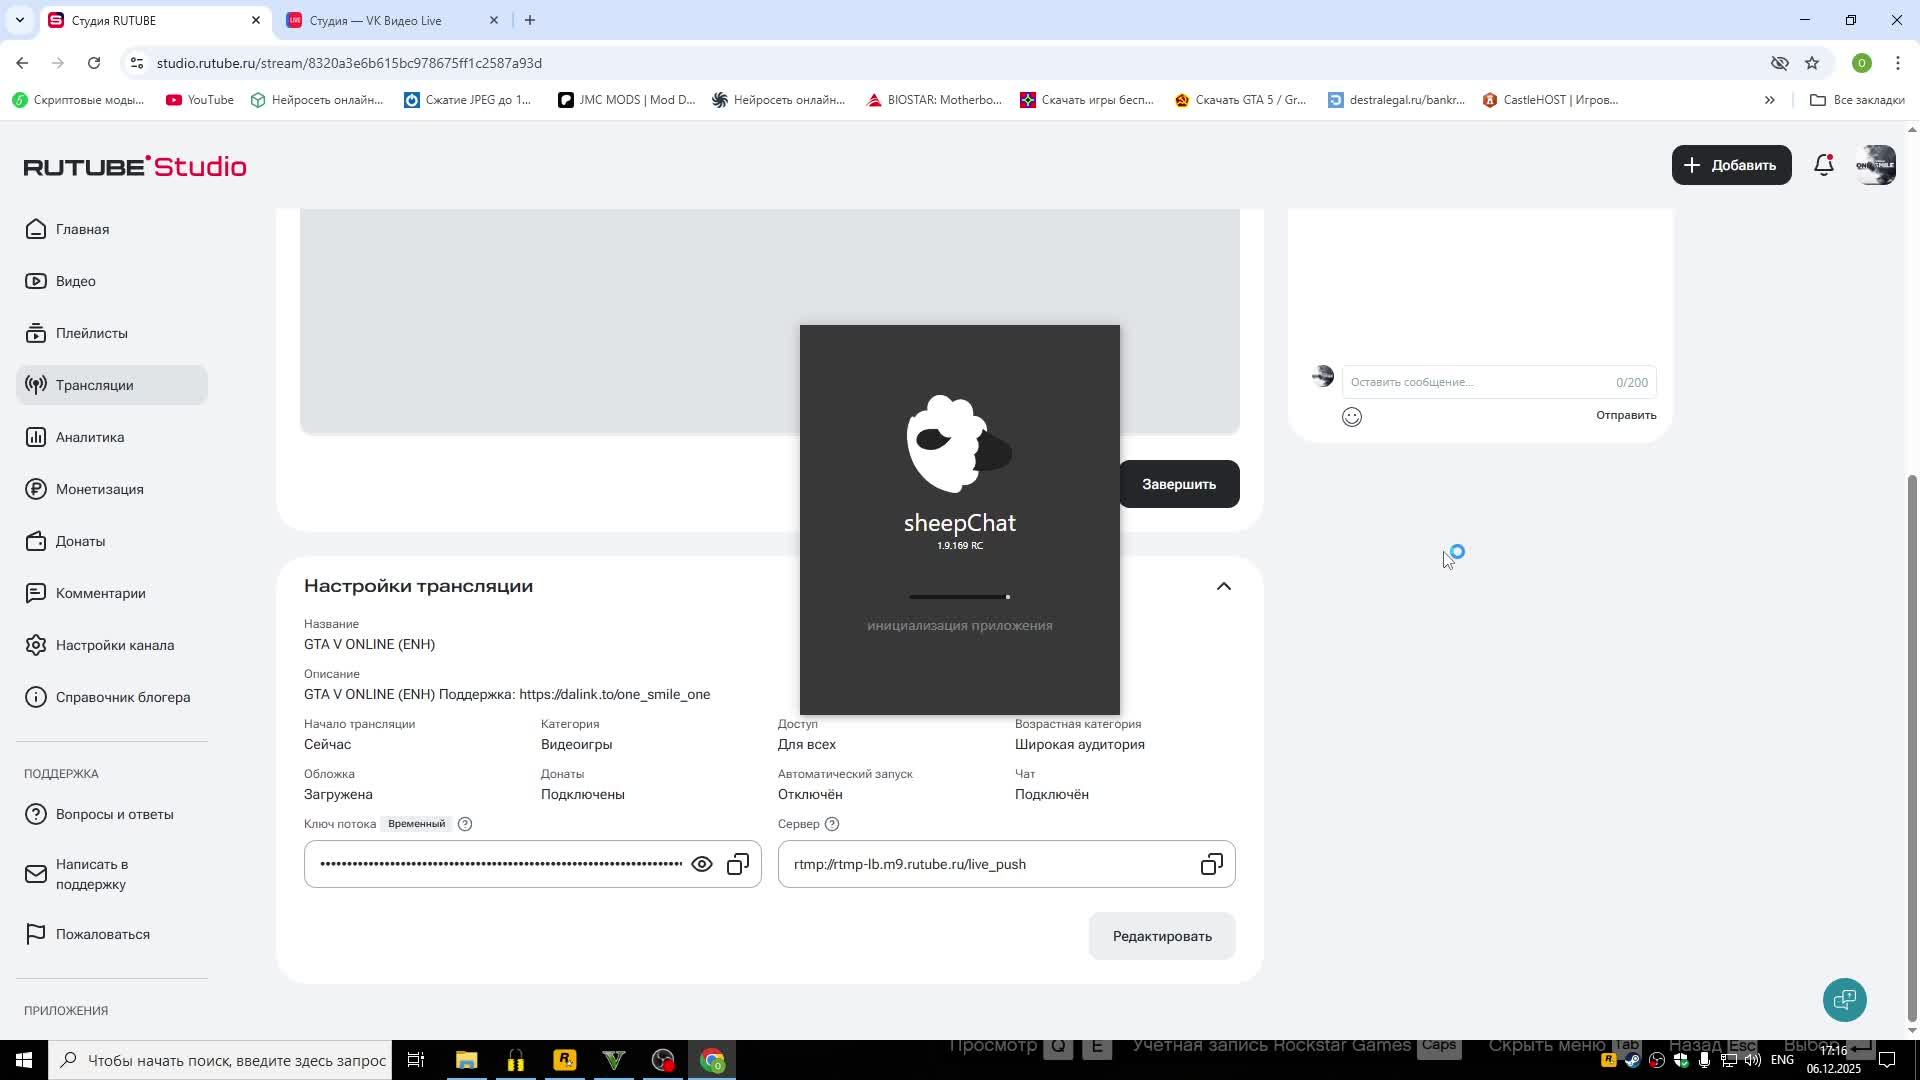
Task: Show server help tooltip
Action: coord(832,824)
